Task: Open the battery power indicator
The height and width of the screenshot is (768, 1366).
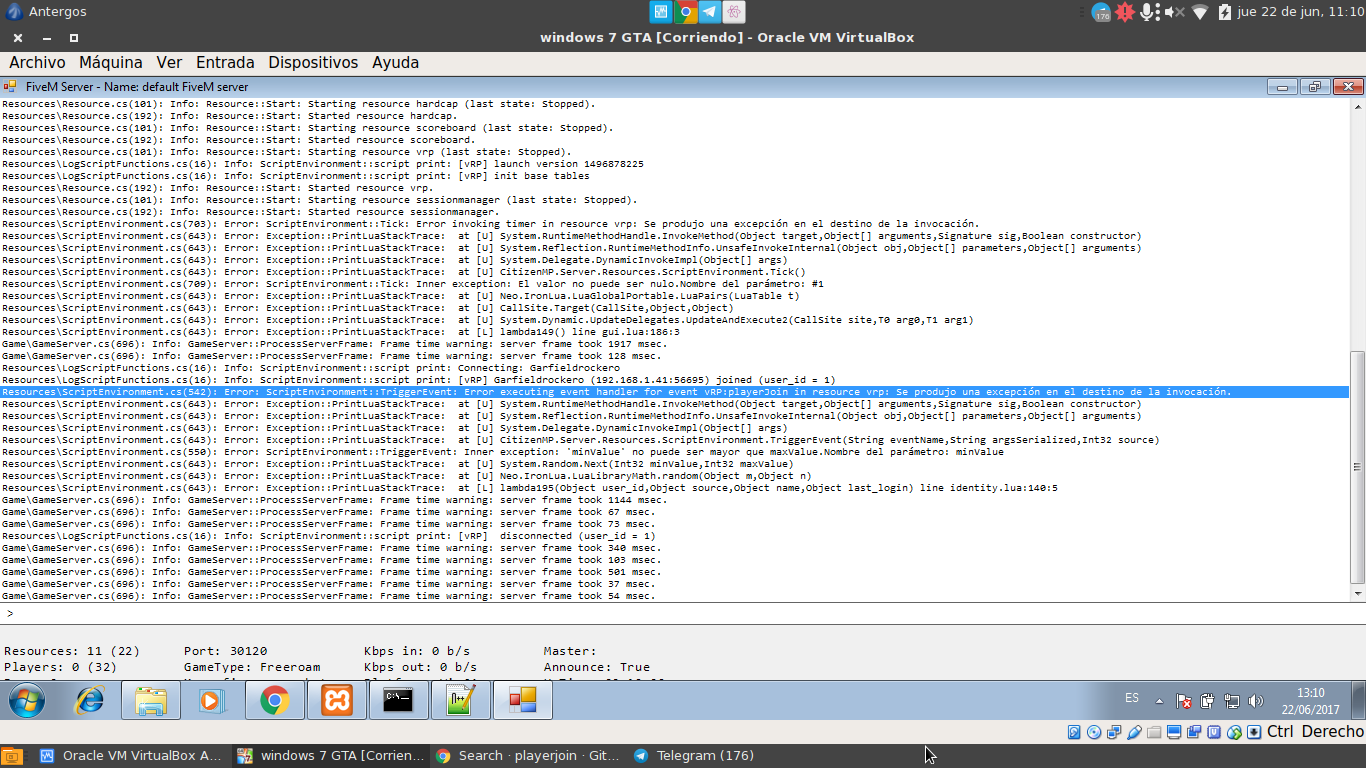Action: [1225, 12]
